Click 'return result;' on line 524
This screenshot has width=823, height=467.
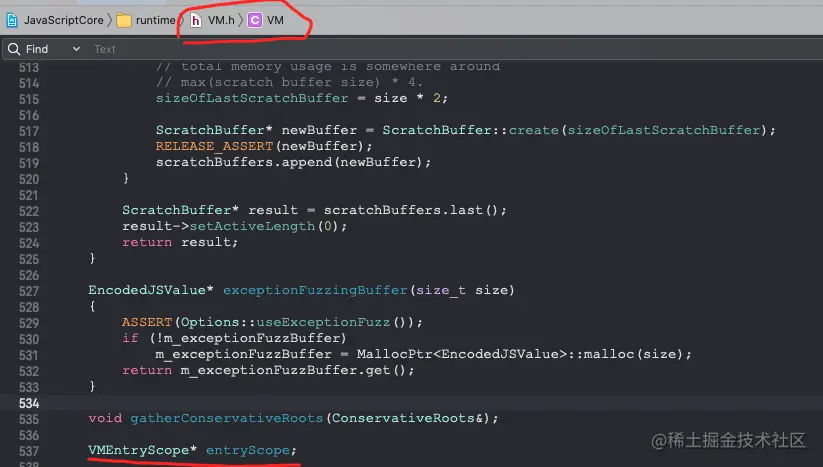click(x=180, y=242)
